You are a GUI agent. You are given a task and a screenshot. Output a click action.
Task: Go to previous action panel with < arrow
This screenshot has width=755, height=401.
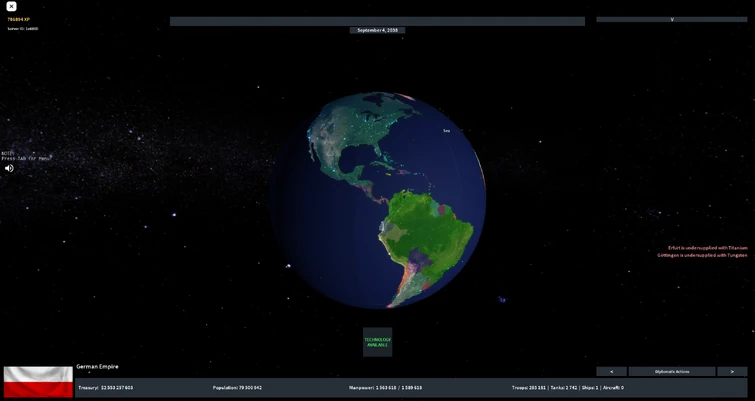pyautogui.click(x=612, y=372)
